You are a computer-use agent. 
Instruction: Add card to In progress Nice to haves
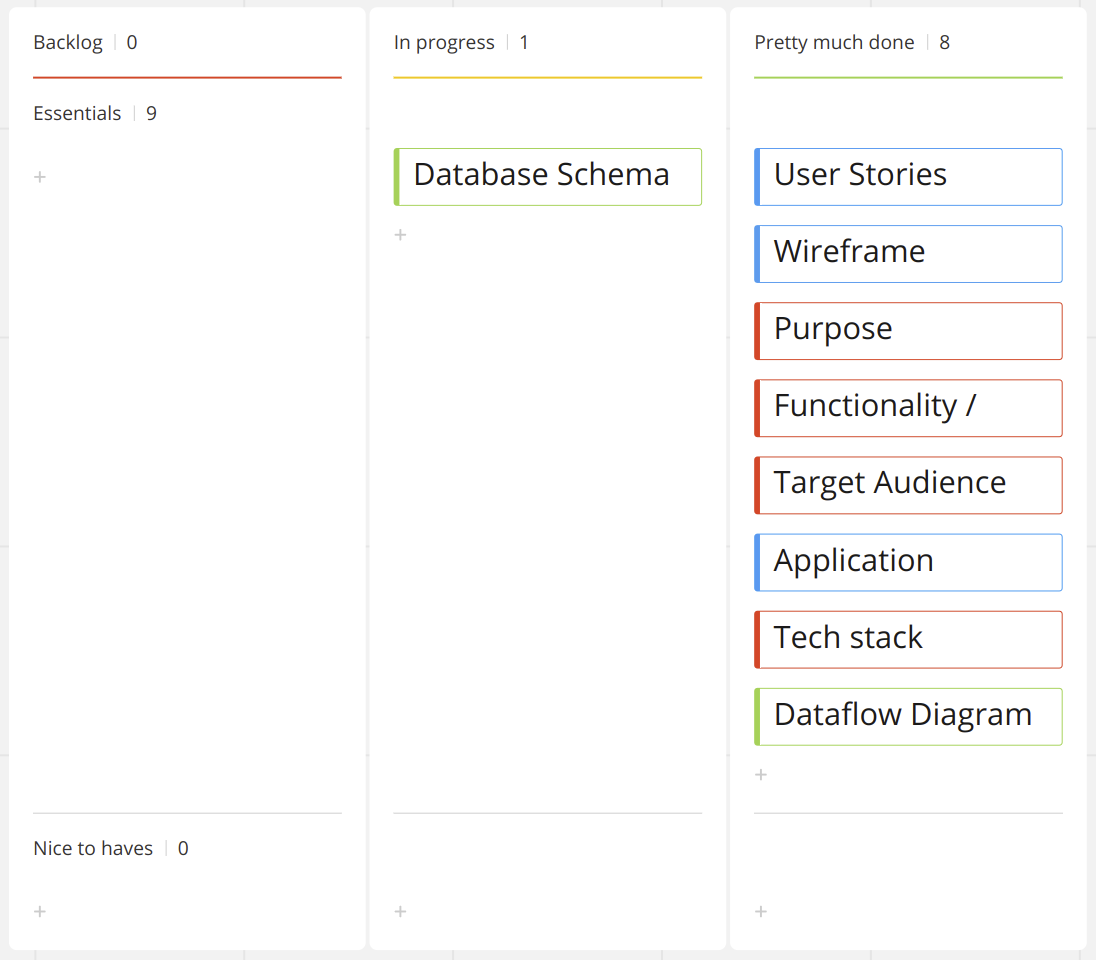pos(400,912)
